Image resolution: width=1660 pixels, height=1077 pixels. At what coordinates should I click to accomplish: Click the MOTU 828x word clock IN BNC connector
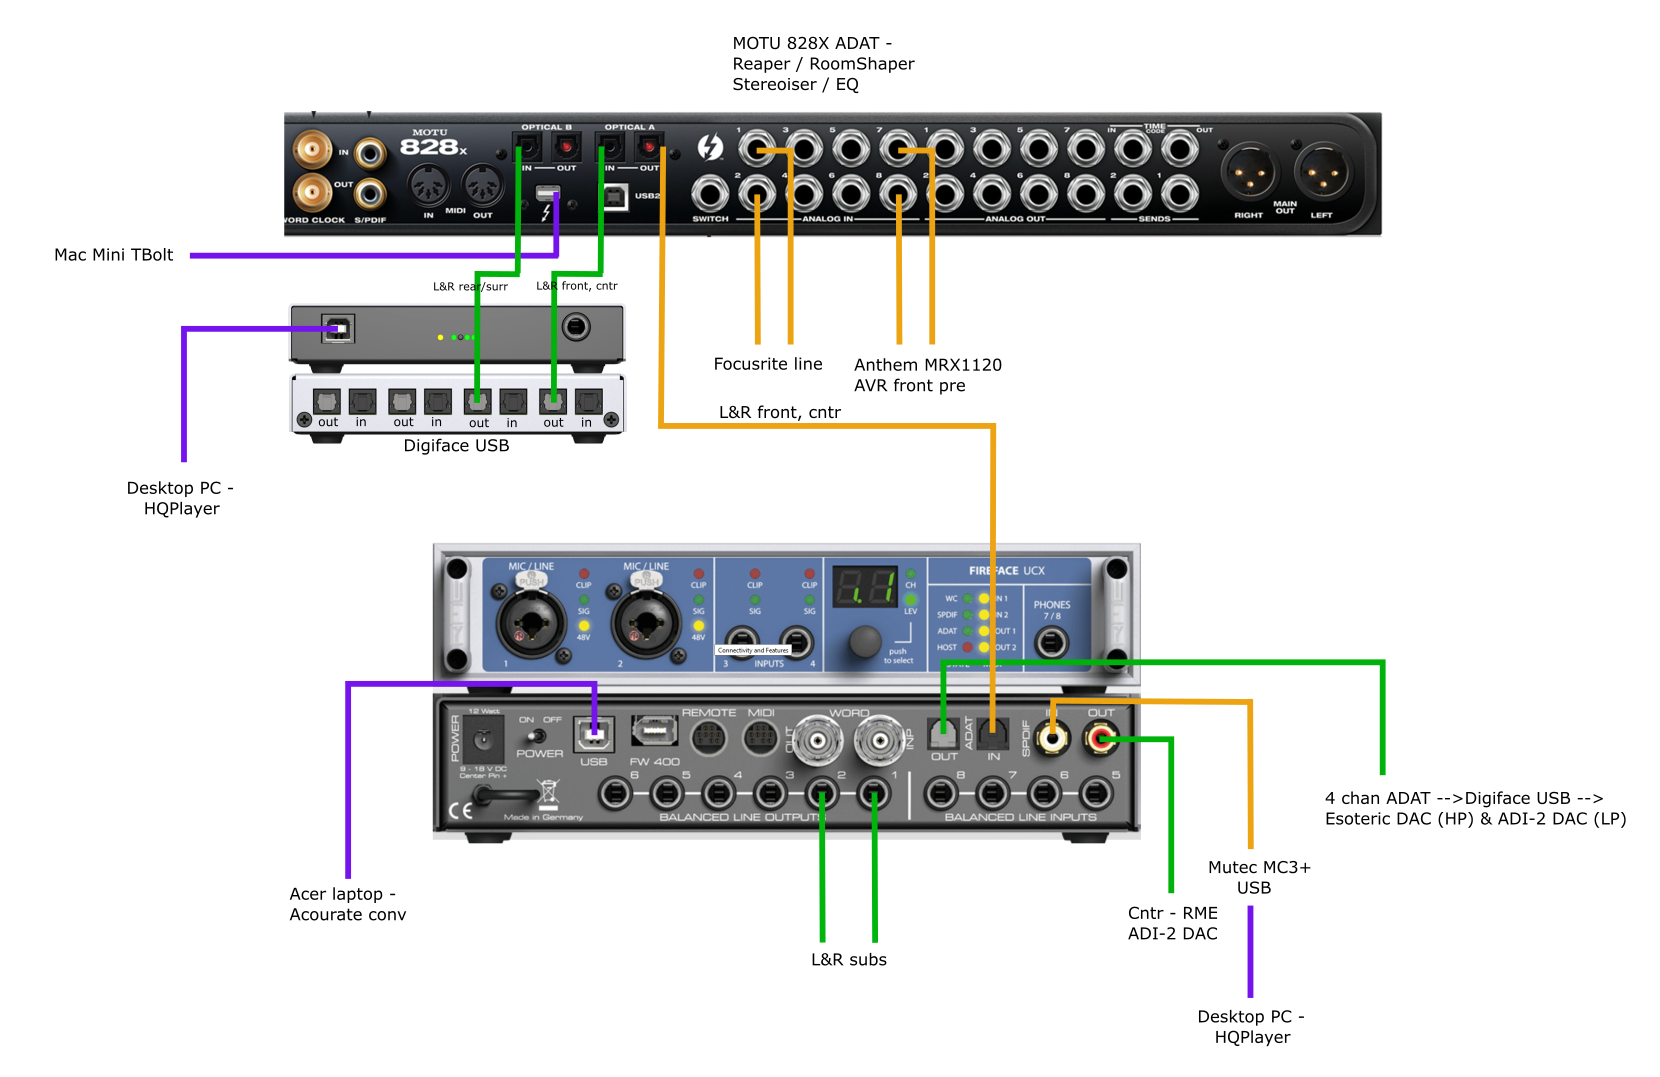(x=312, y=150)
